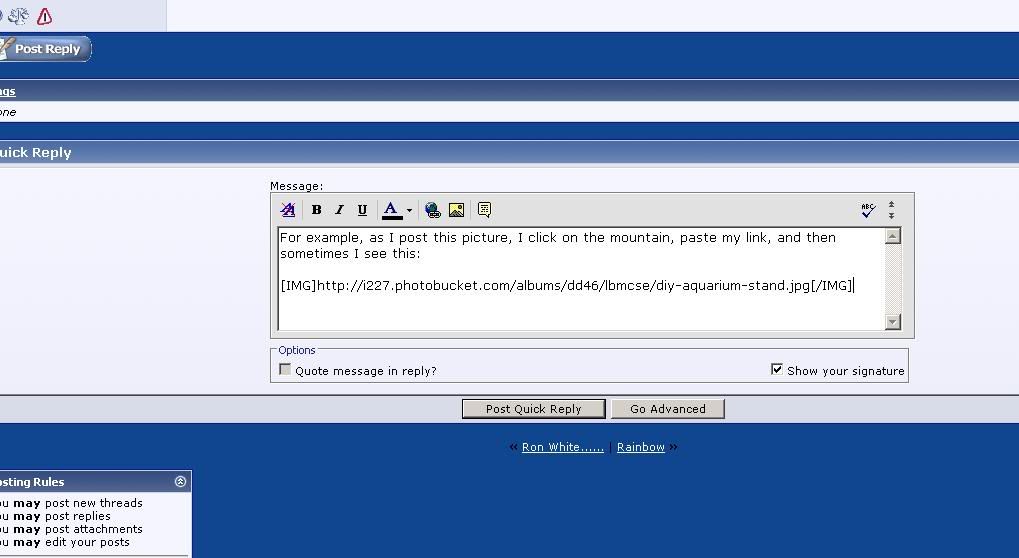1019x558 pixels.
Task: Collapse the Posting Rules box
Action: coord(181,481)
